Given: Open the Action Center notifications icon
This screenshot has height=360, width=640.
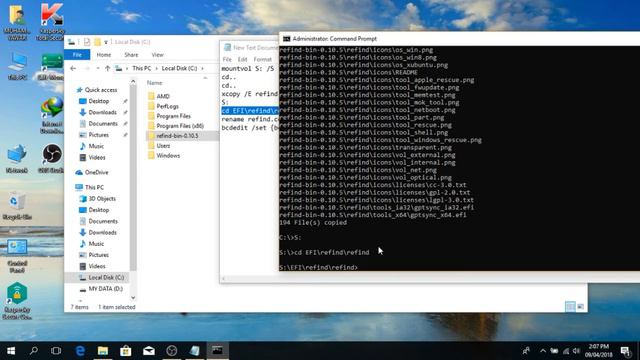Looking at the screenshot, I should [625, 351].
